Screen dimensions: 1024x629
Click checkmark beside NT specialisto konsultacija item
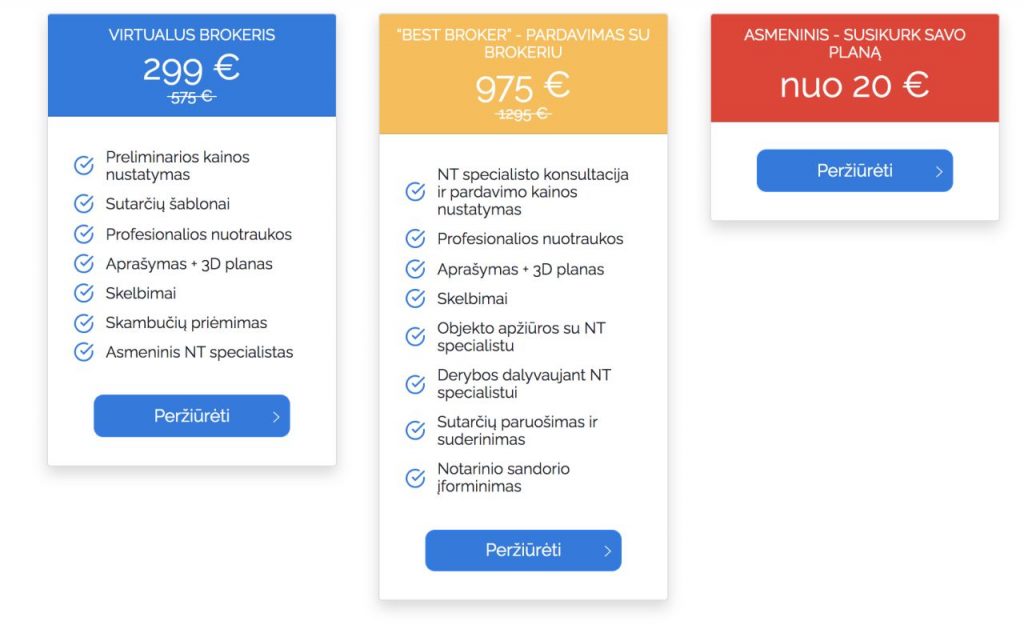click(x=415, y=191)
